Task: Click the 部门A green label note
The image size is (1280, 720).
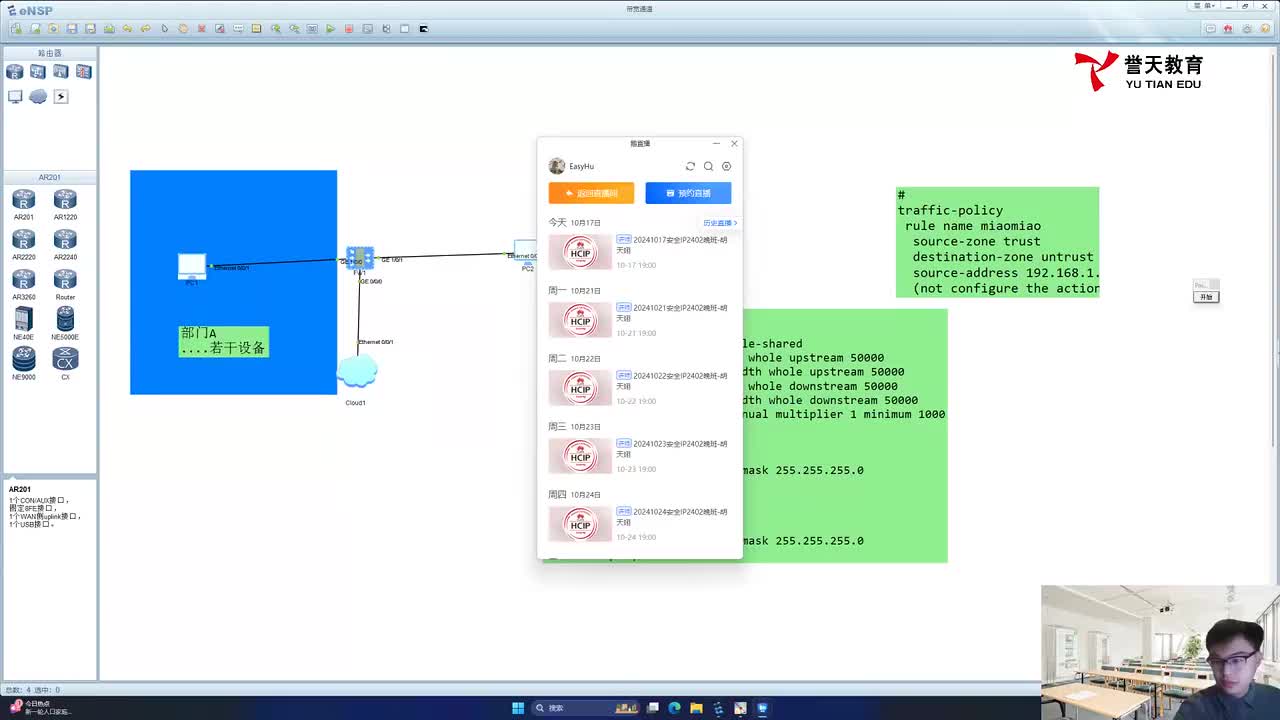Action: (x=223, y=341)
